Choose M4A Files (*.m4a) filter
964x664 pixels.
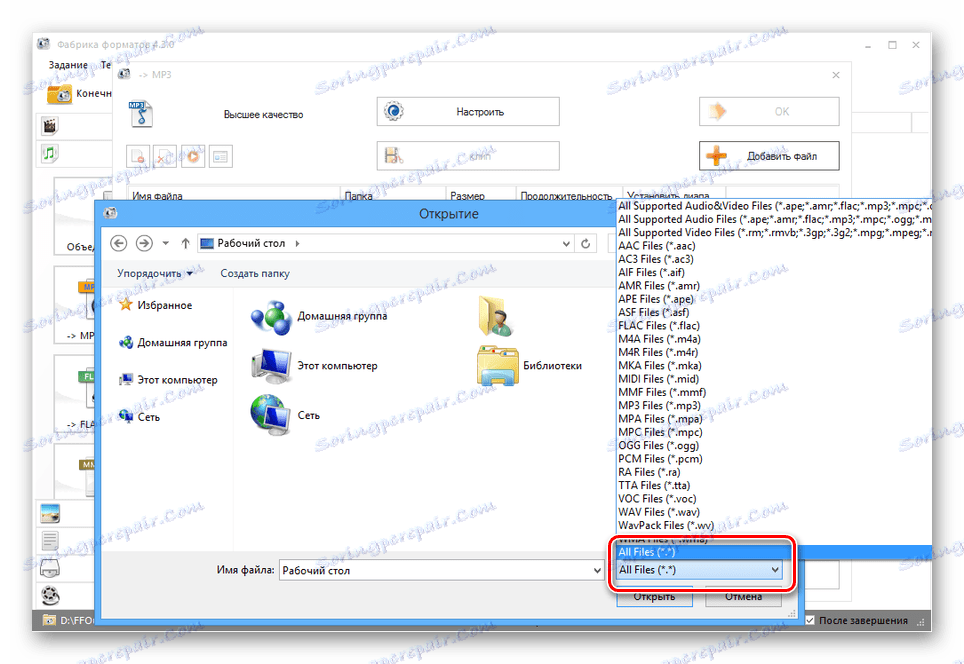pos(775,339)
